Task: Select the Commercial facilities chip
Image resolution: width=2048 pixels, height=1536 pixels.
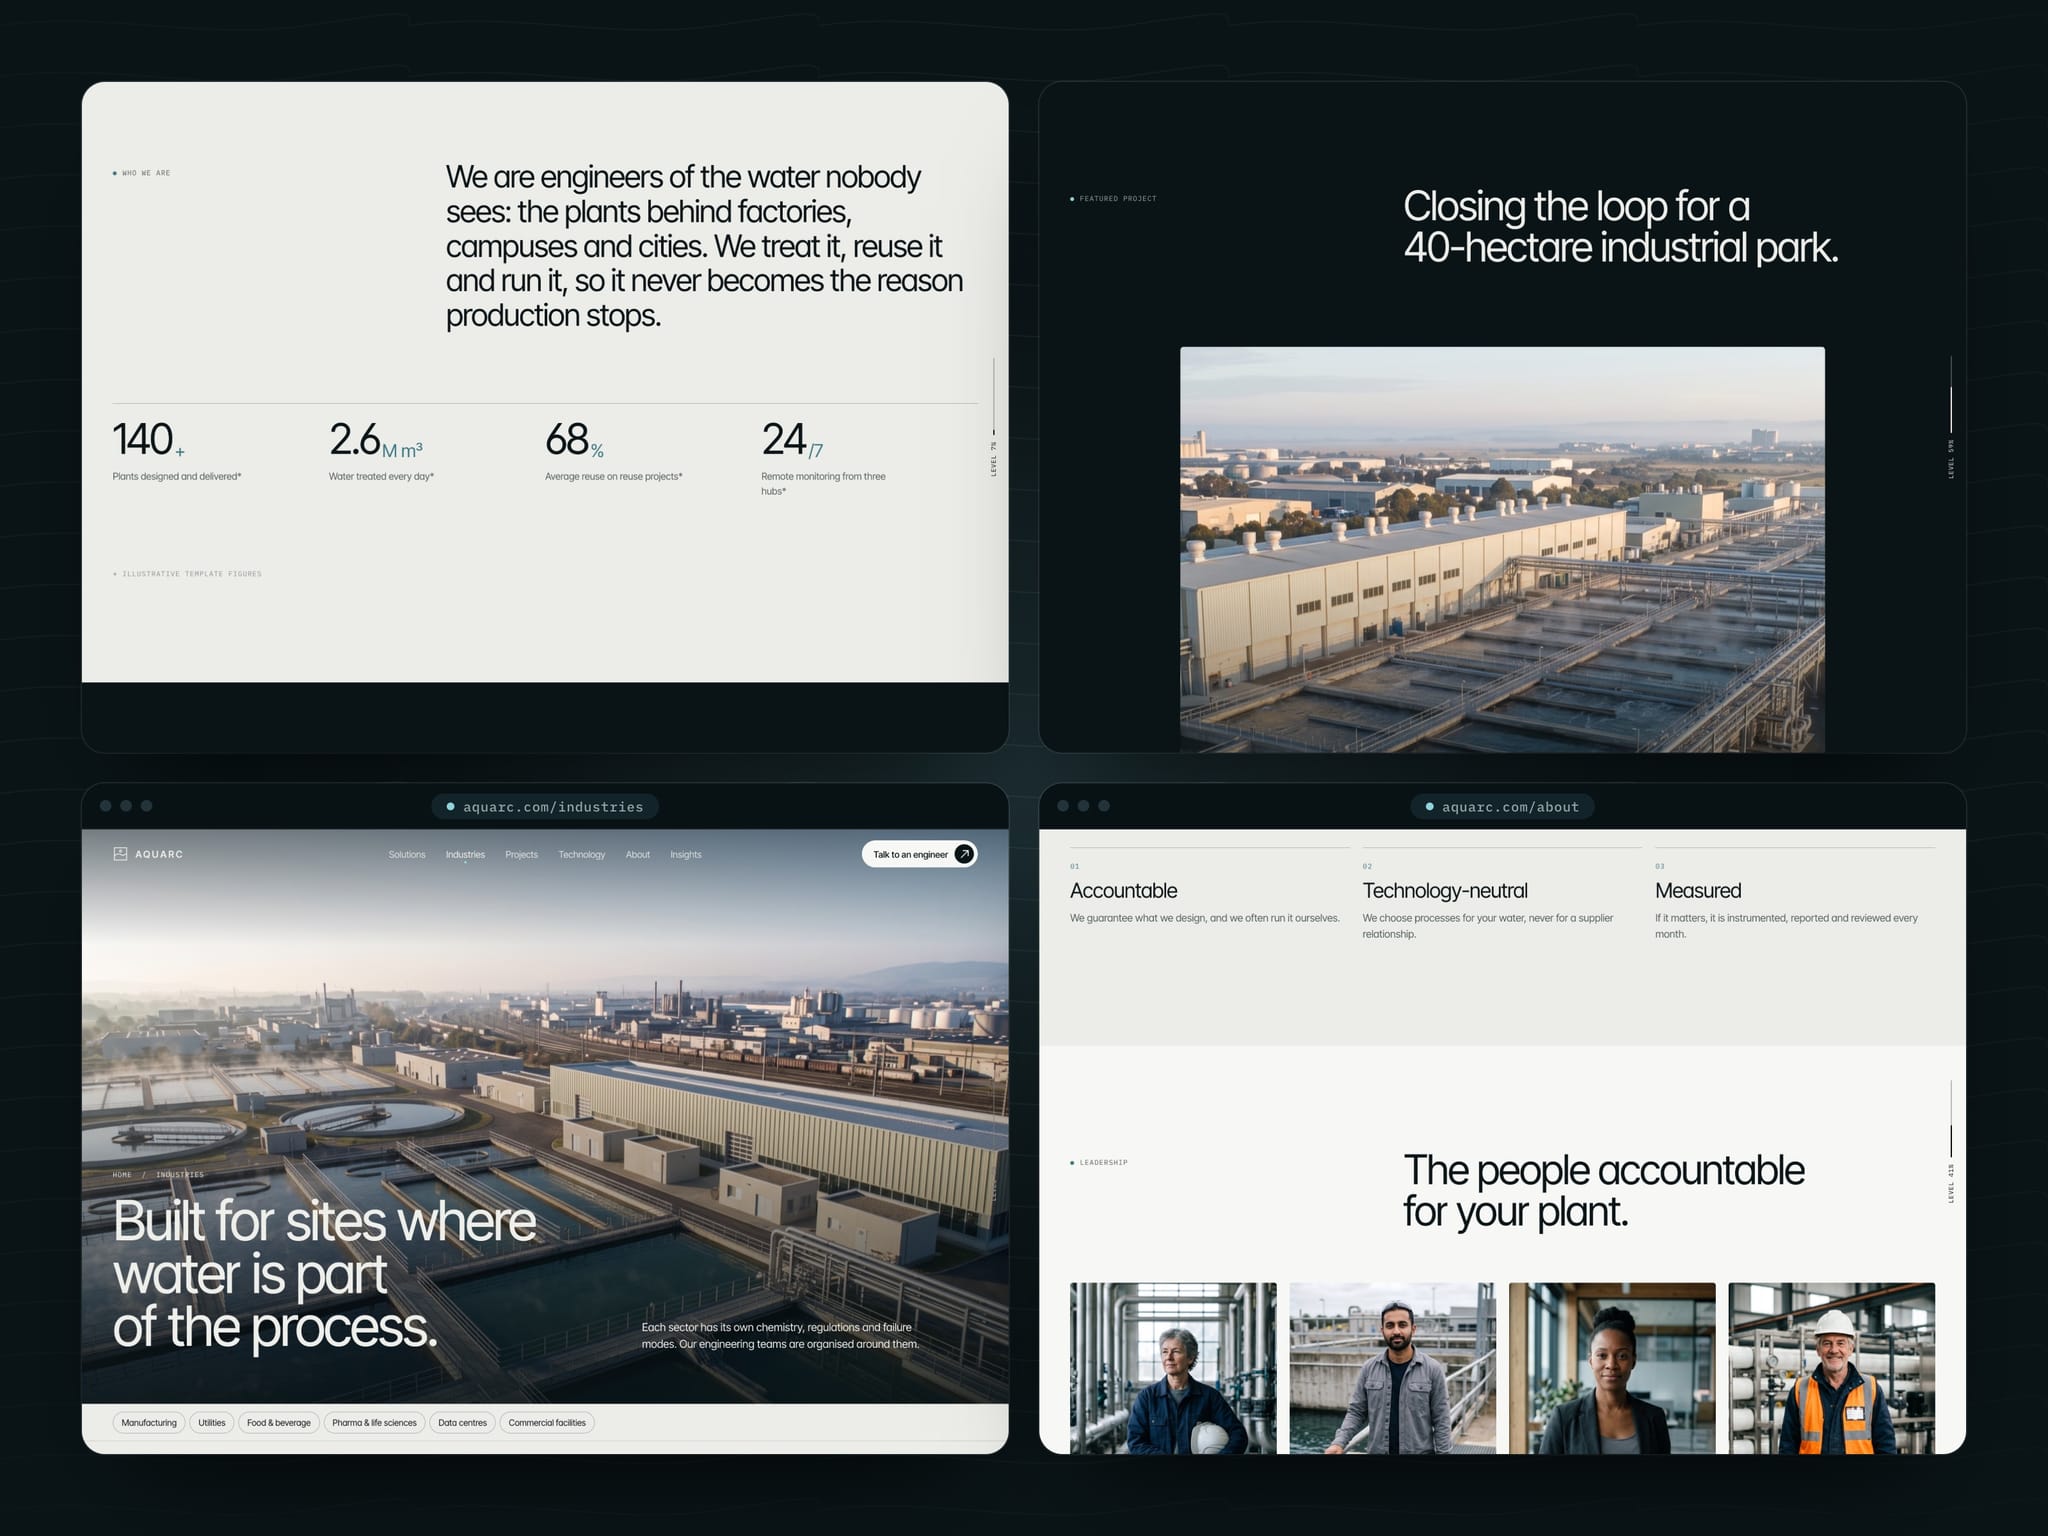Action: click(x=547, y=1423)
